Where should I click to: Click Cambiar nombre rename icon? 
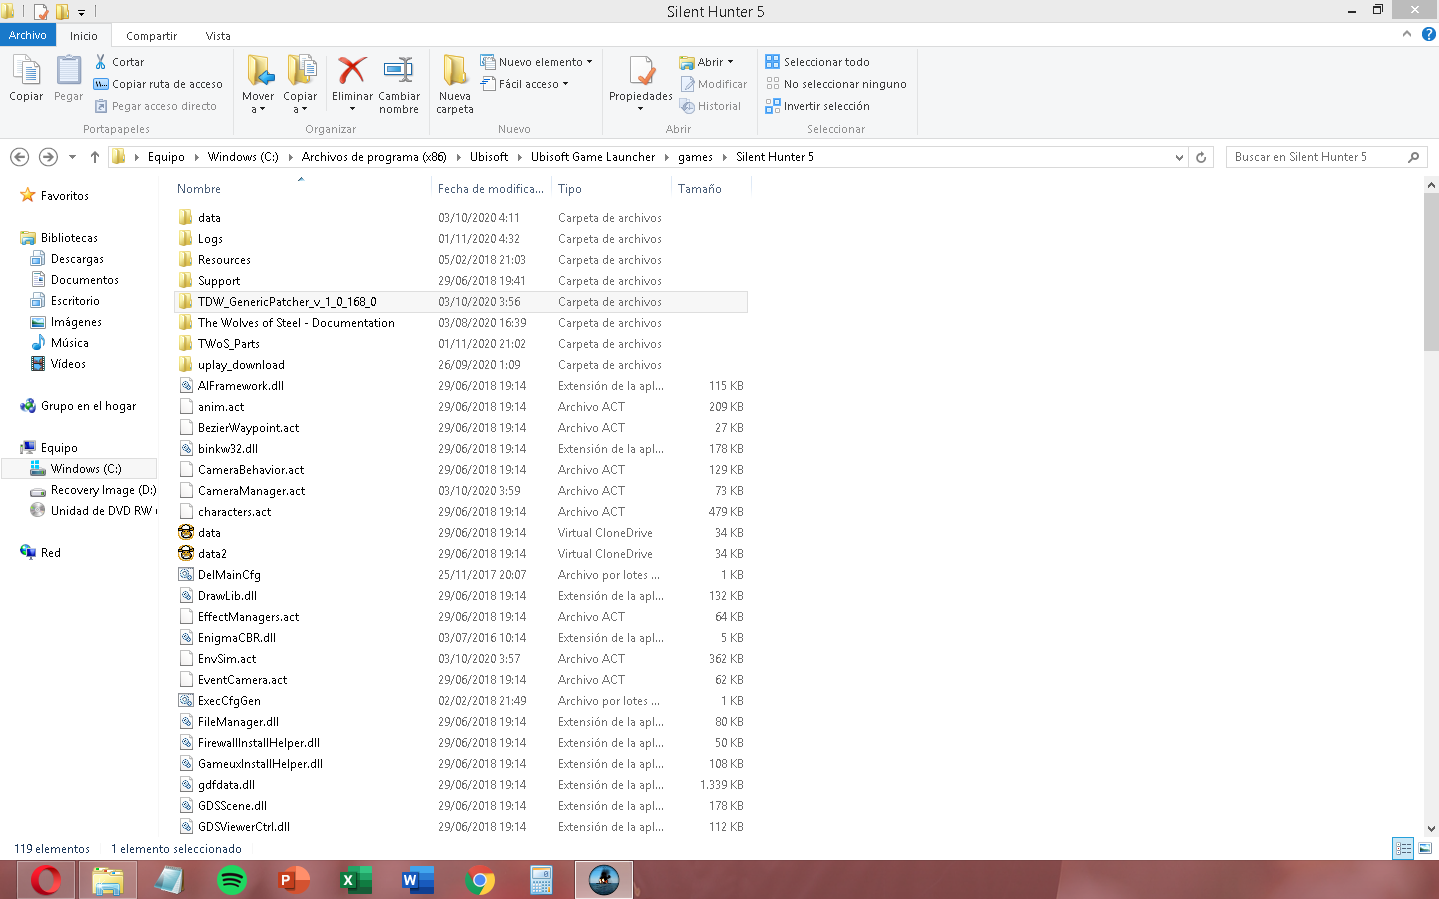pyautogui.click(x=398, y=70)
